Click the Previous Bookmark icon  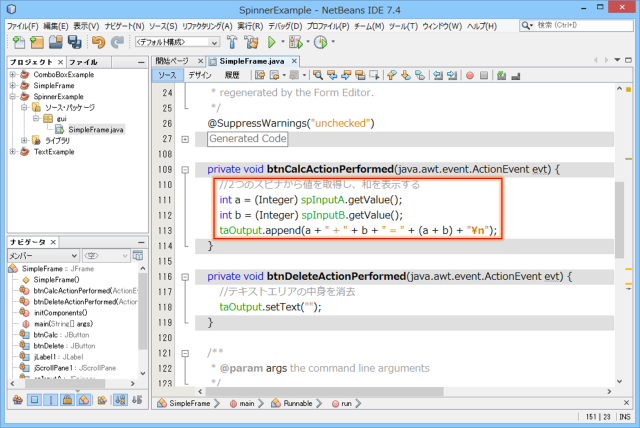[x=392, y=75]
